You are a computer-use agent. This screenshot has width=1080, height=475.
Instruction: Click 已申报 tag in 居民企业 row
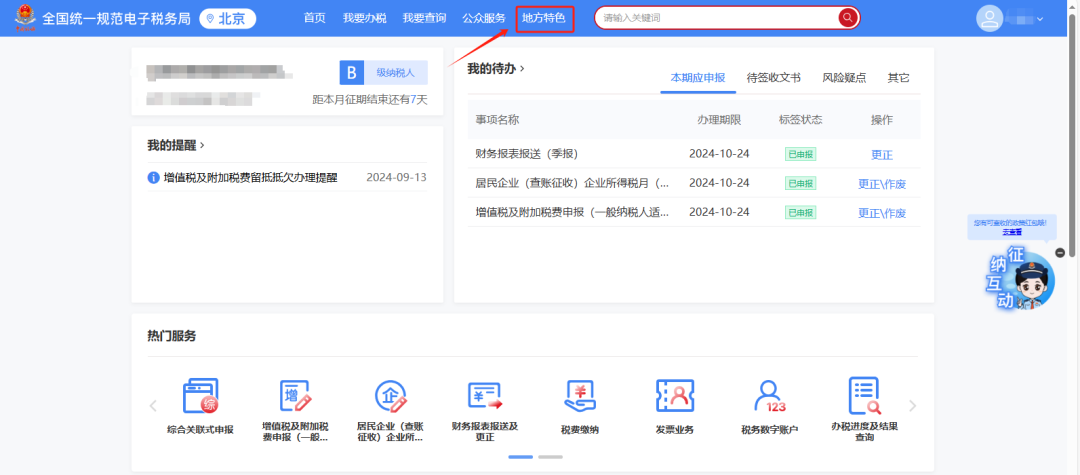pos(800,183)
